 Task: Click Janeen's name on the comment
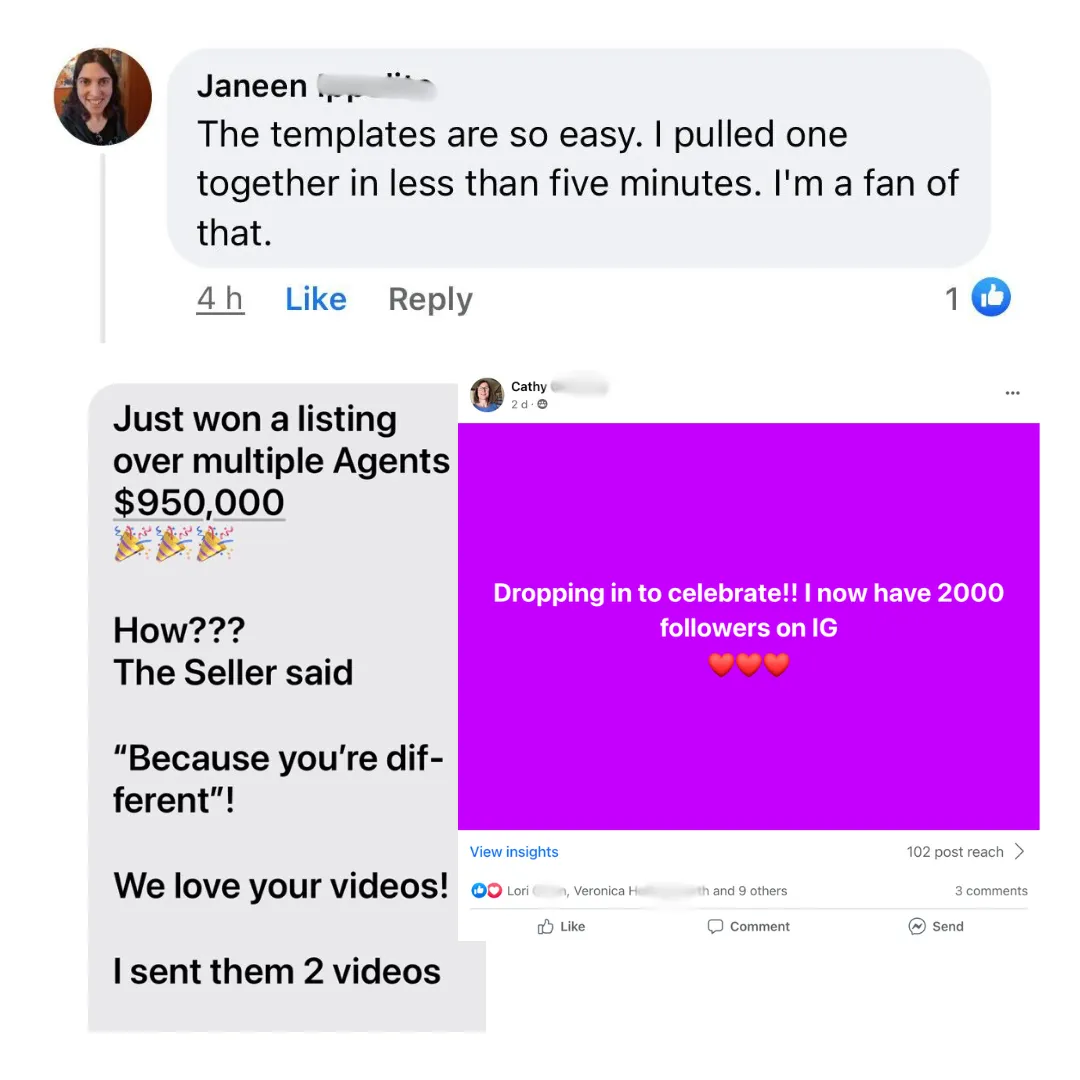point(315,87)
